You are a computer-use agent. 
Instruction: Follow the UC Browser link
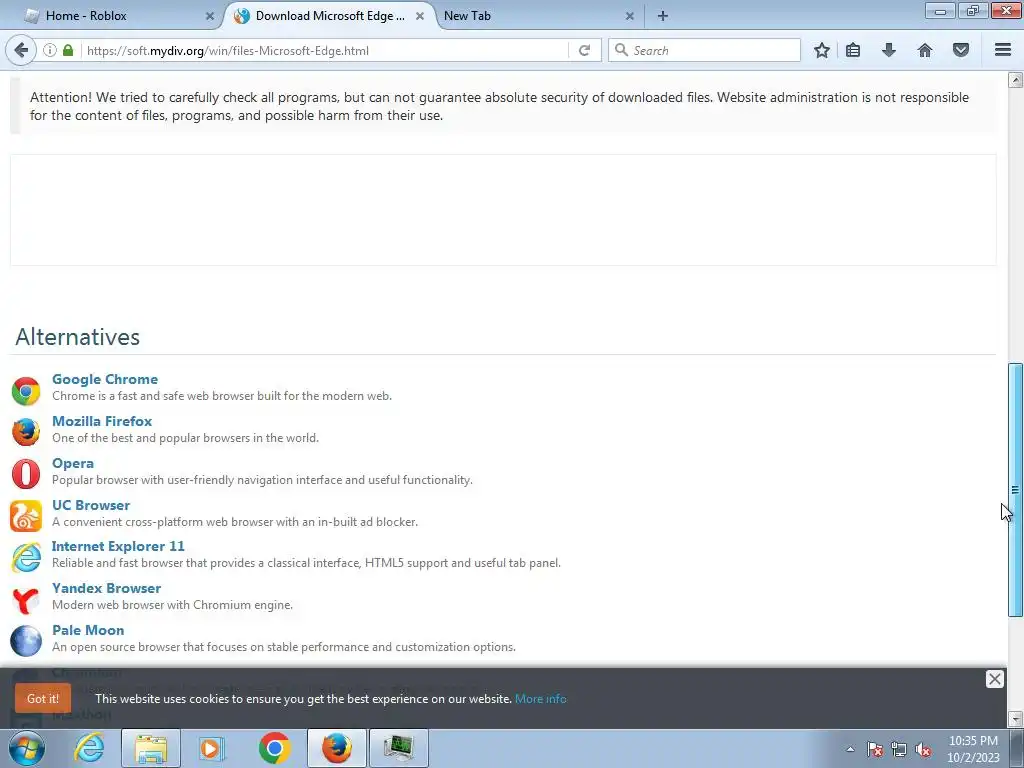pos(91,505)
